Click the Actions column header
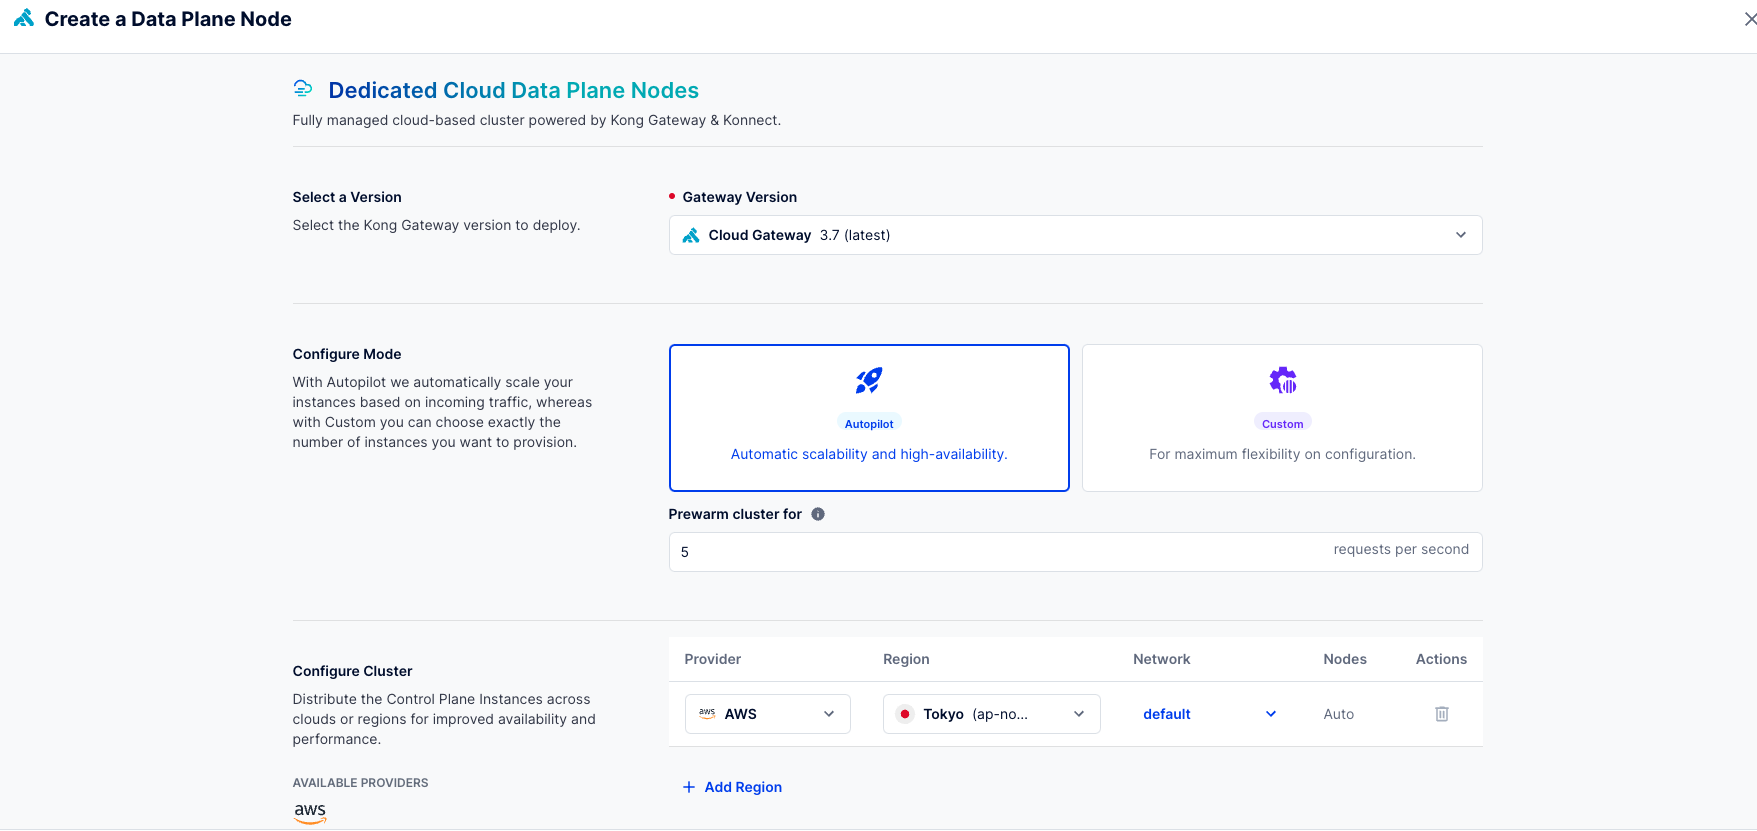Screen dimensions: 1757x831 point(1441,659)
